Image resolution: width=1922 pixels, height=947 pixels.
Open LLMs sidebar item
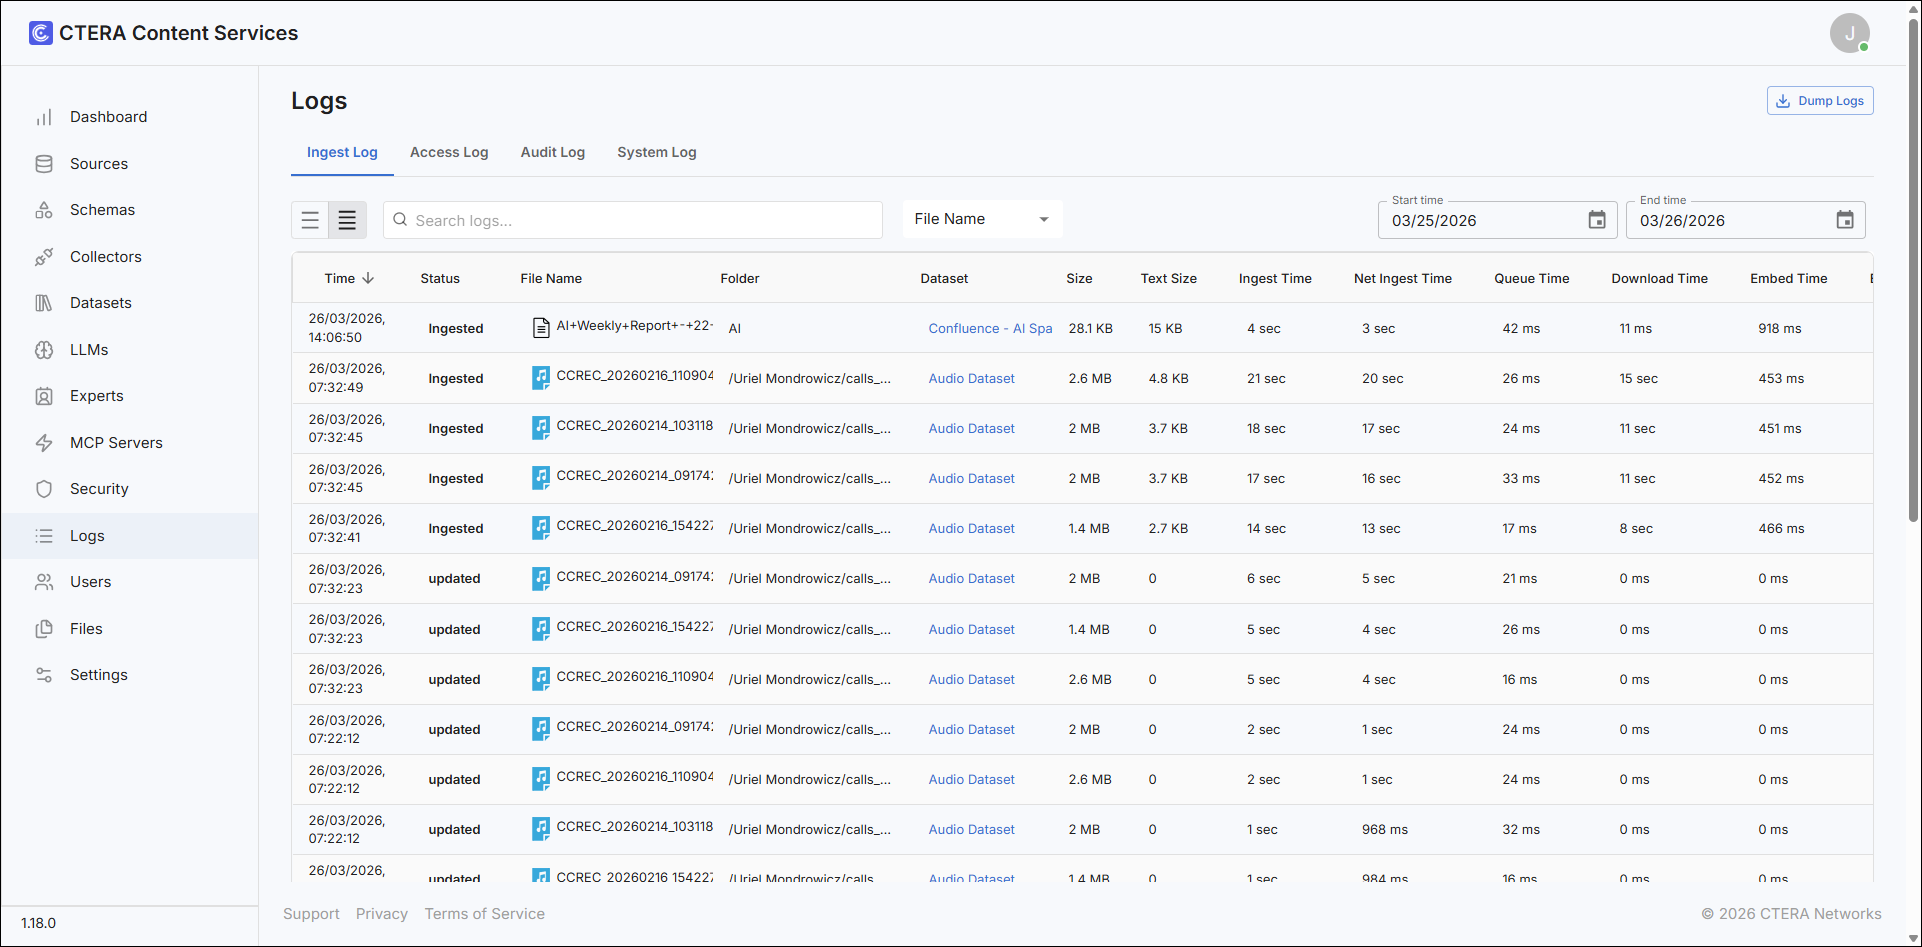[x=129, y=350]
